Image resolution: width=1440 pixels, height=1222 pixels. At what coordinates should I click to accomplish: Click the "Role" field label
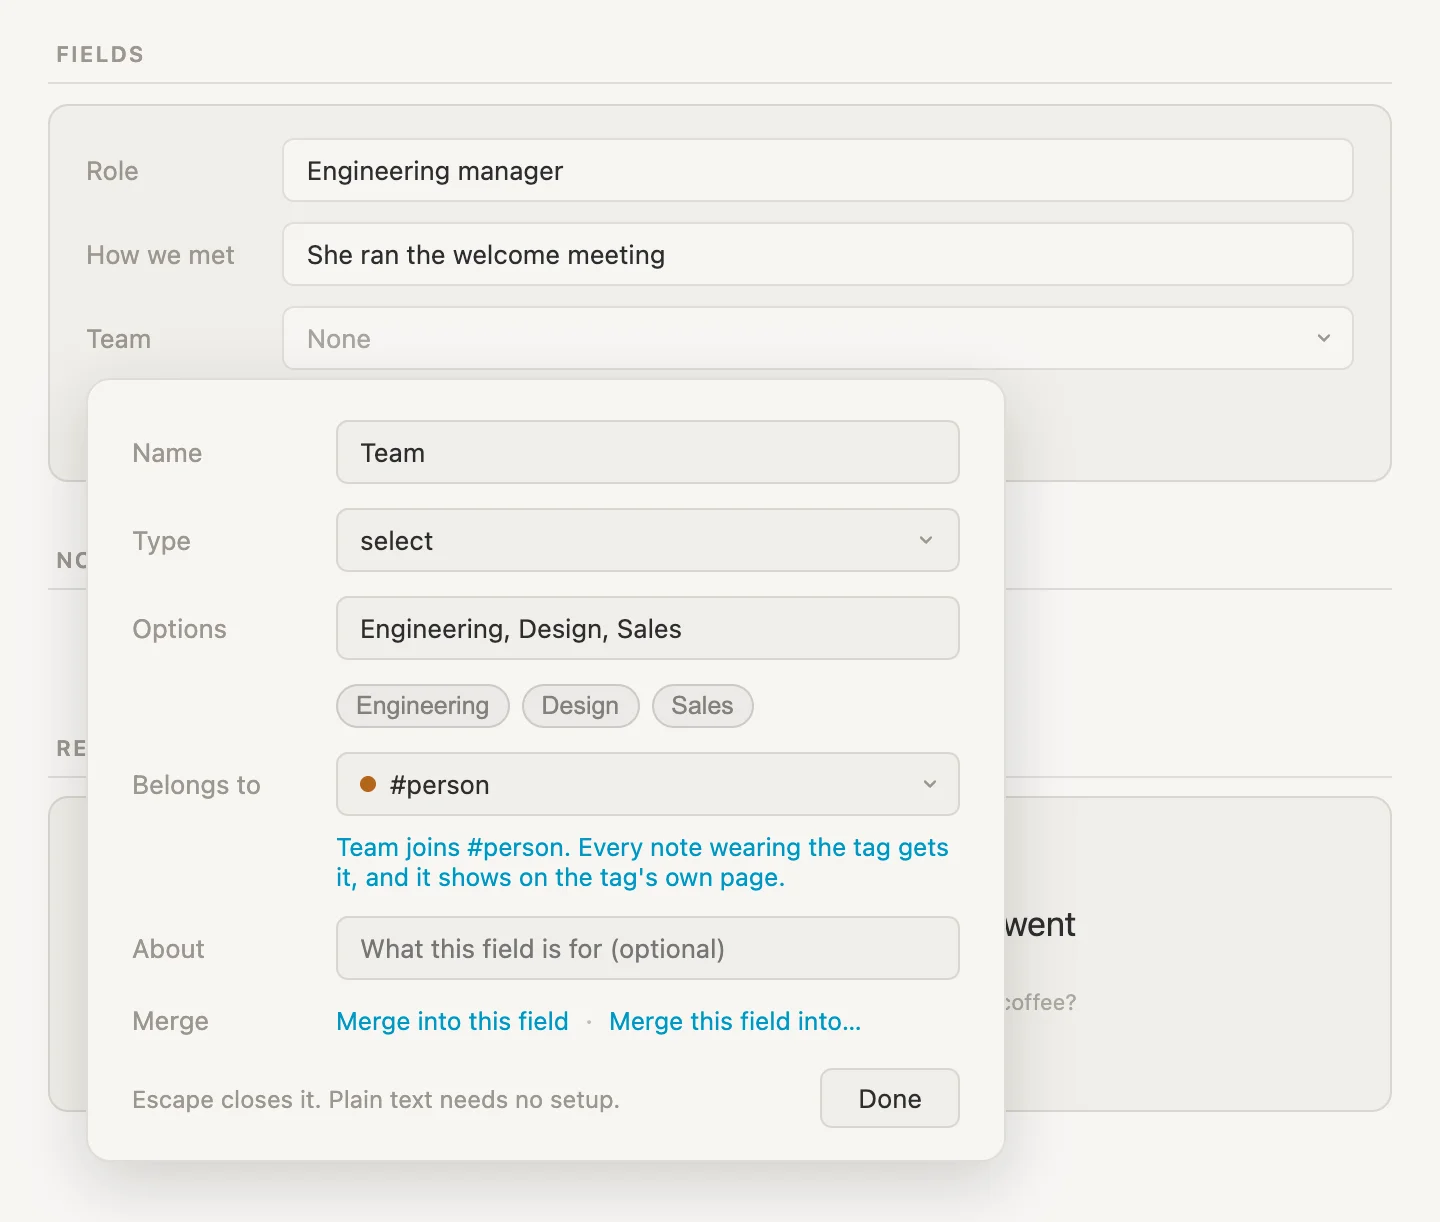112,171
